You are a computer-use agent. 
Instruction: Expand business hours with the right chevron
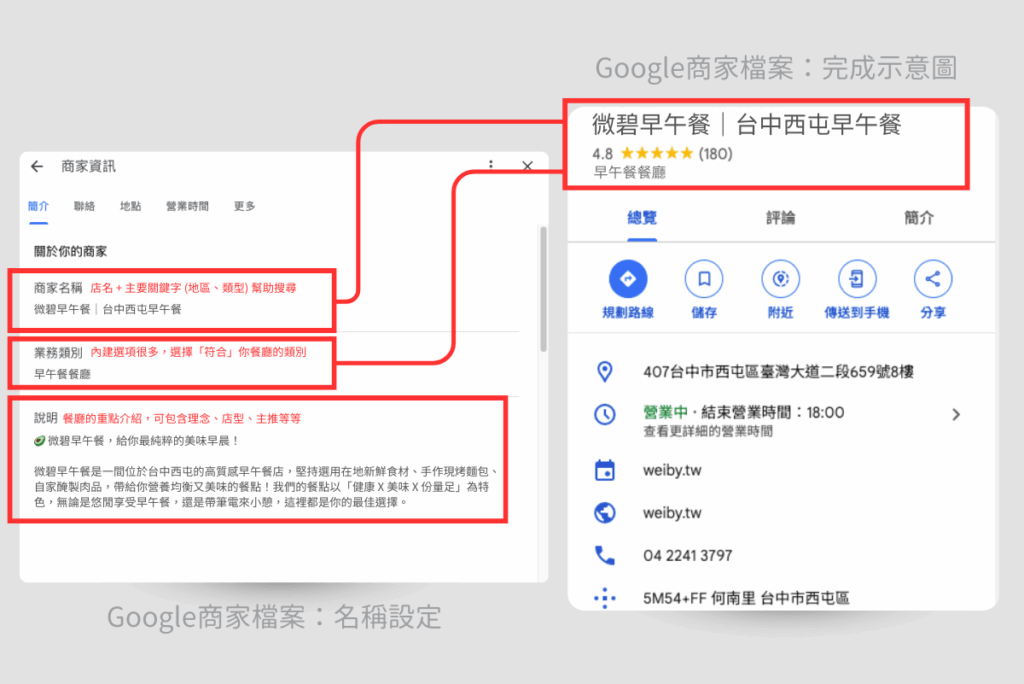pos(955,413)
